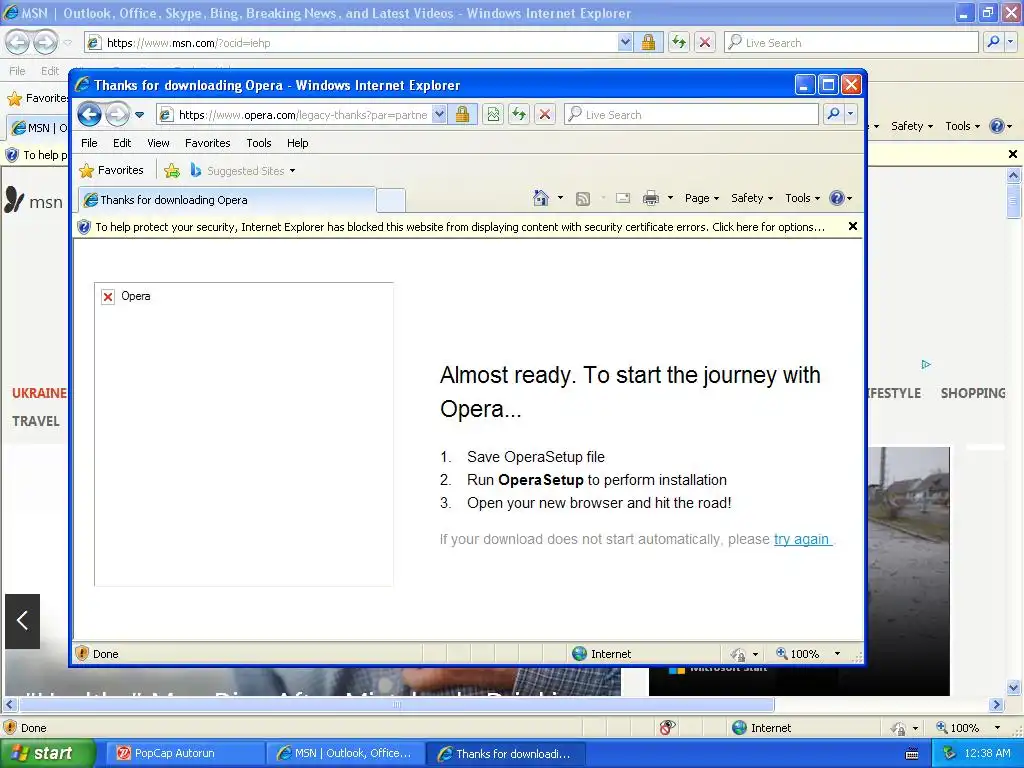Screen dimensions: 1024x768
Task: Click Live Search box in Opera window
Action: 691,115
